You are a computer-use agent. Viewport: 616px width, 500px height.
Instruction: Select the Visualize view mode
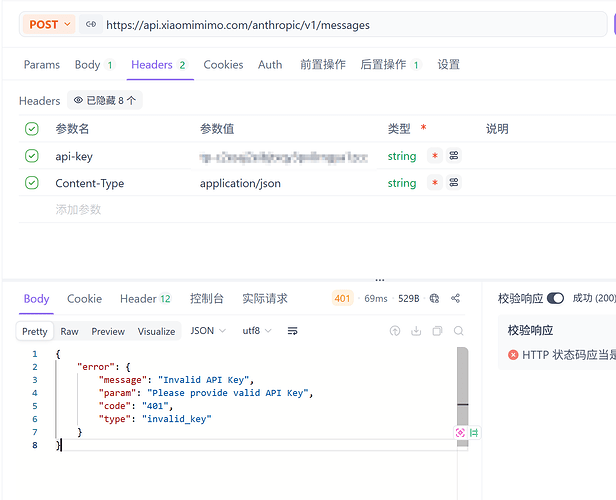156,331
